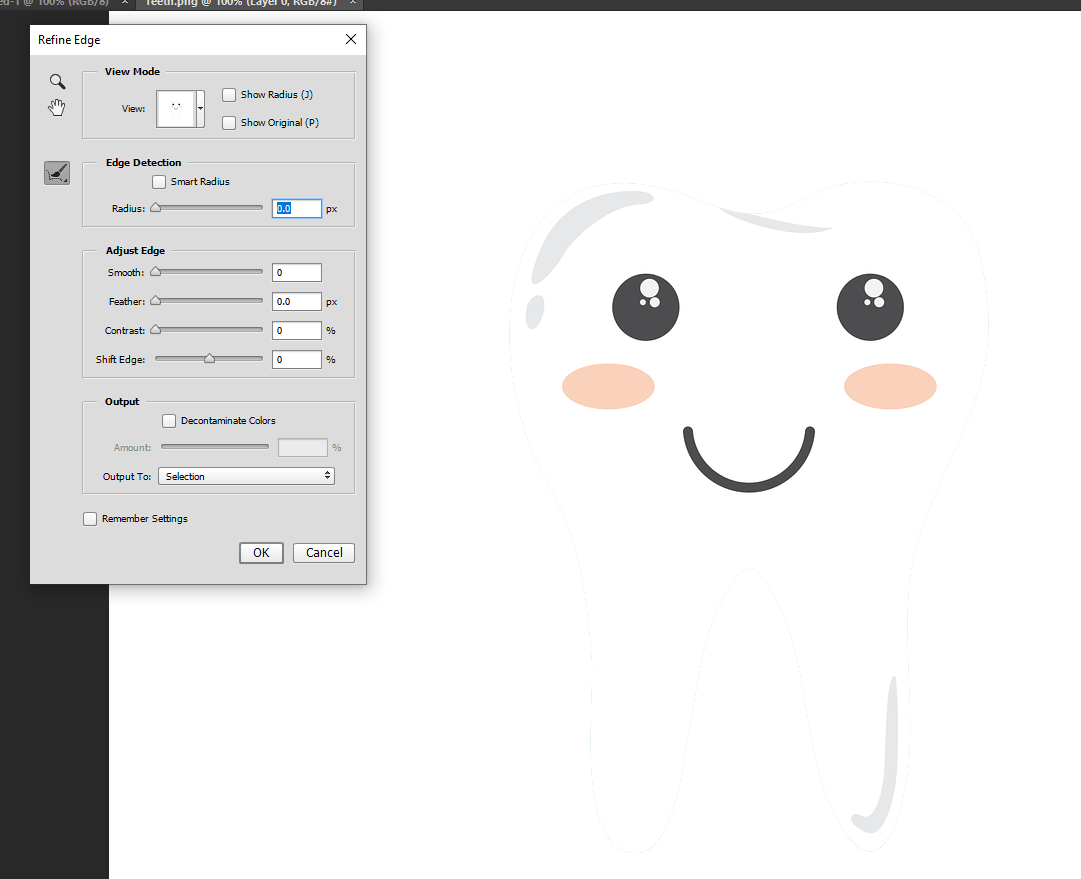
Task: Select the Hand tool in Refine Edge
Action: click(x=57, y=107)
